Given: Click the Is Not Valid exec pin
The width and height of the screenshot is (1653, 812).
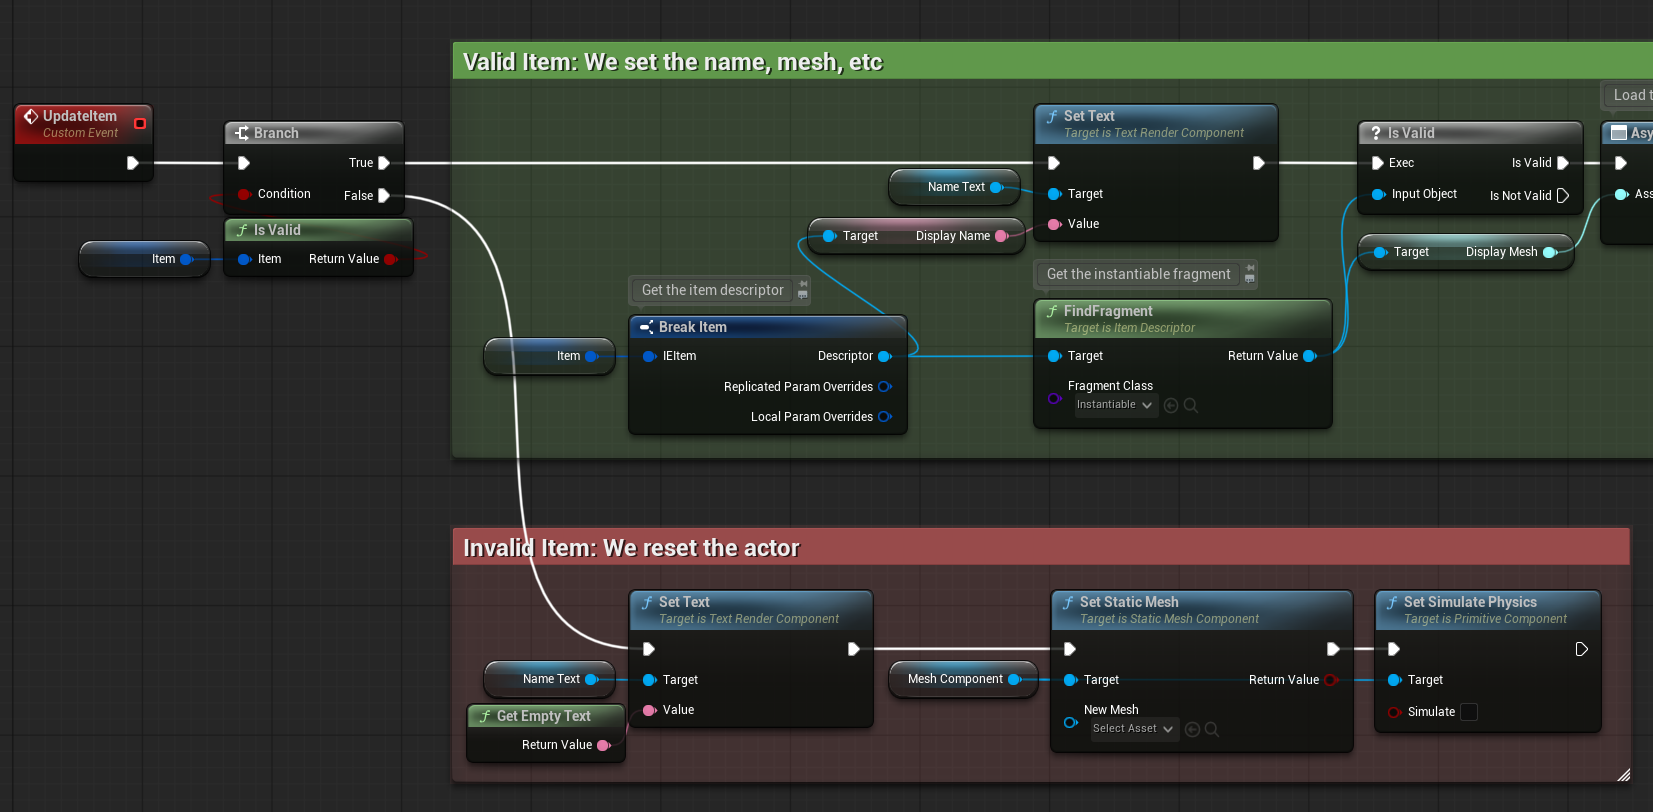Looking at the screenshot, I should pos(1563,195).
